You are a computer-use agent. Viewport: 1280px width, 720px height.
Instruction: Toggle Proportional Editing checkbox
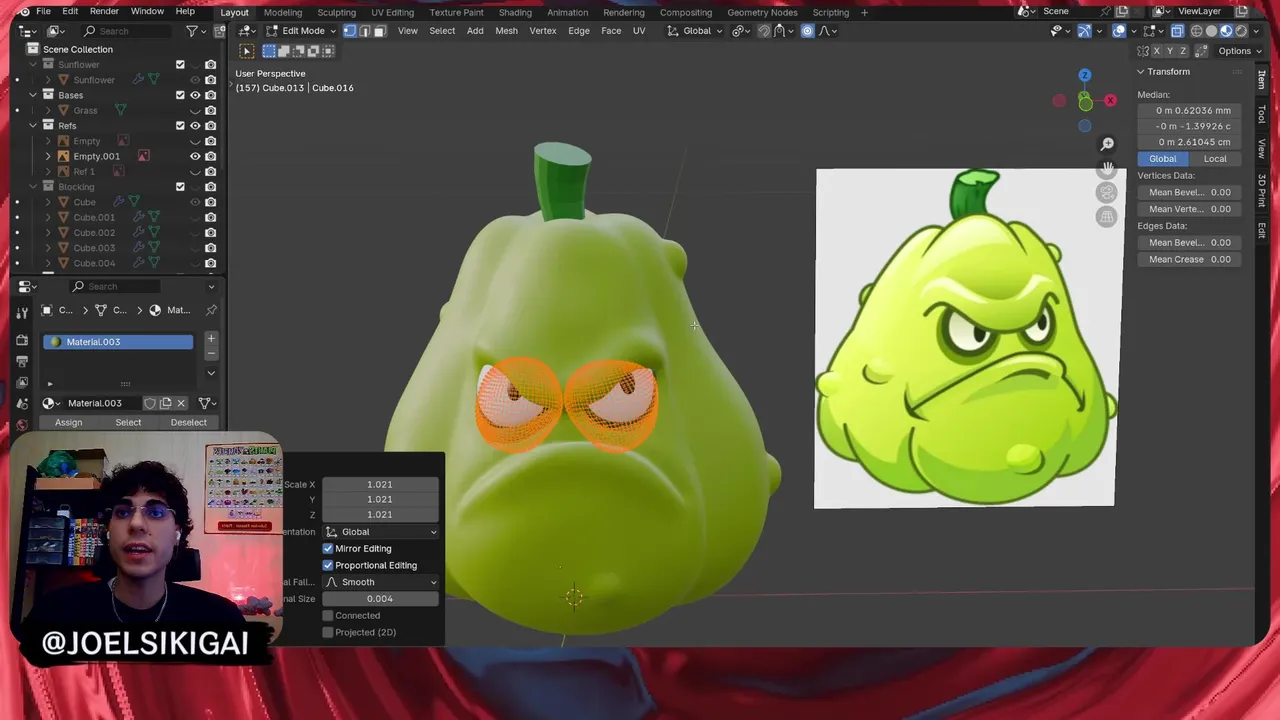(328, 565)
